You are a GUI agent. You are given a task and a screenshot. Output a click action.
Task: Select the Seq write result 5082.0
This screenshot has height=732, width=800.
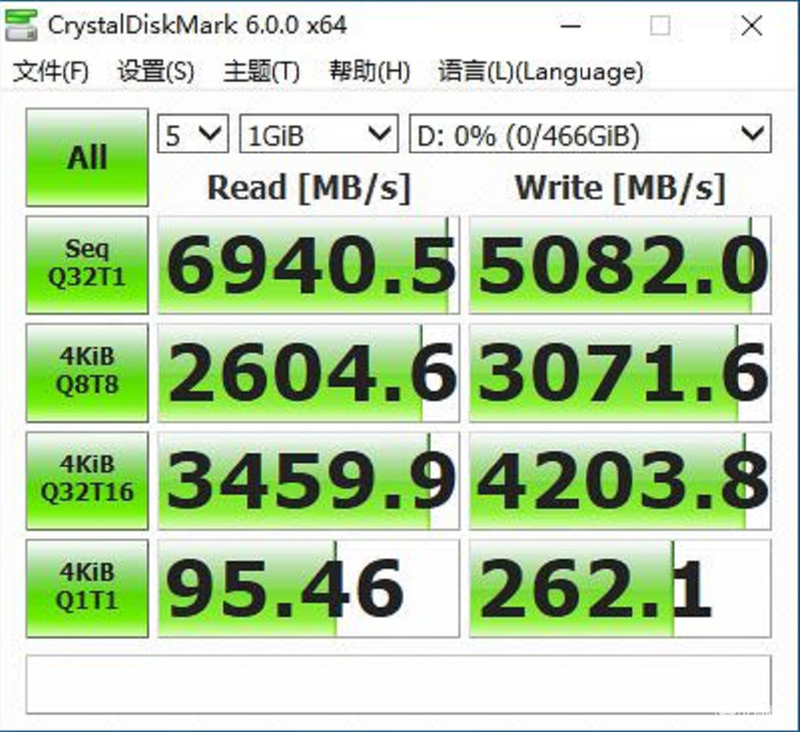coord(620,265)
